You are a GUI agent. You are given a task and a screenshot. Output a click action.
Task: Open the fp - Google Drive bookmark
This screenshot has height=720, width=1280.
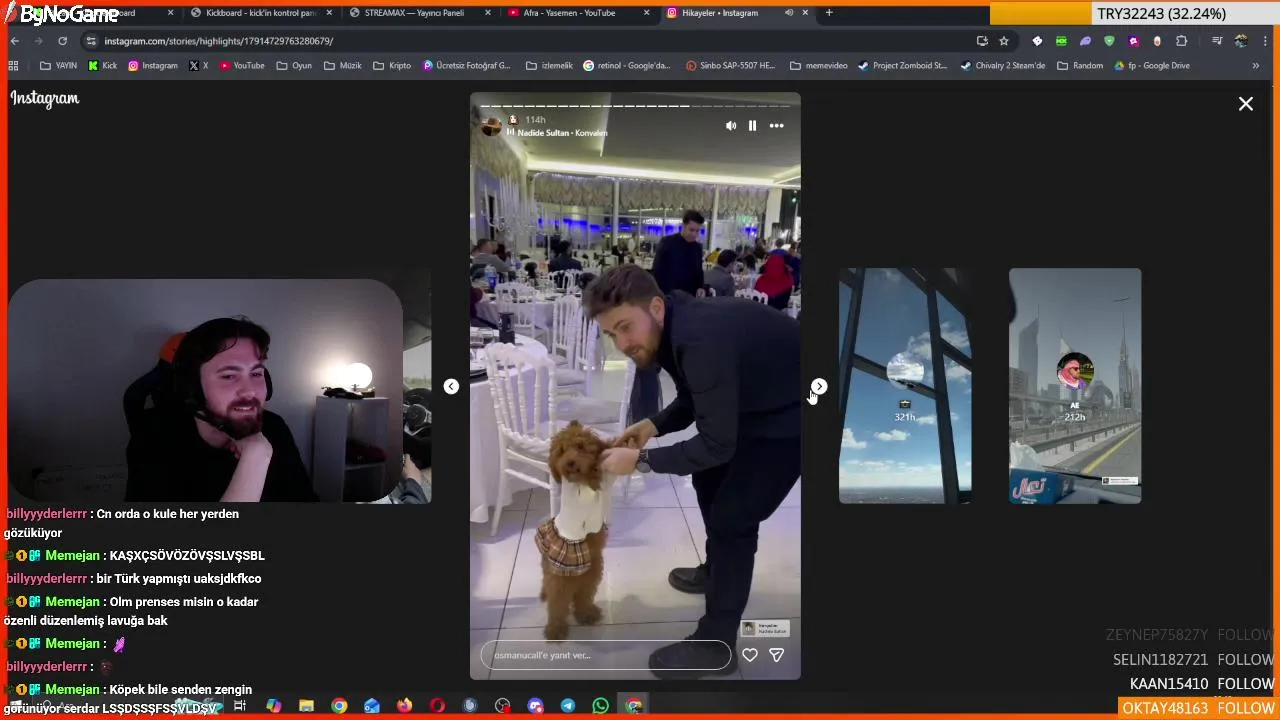(1151, 66)
